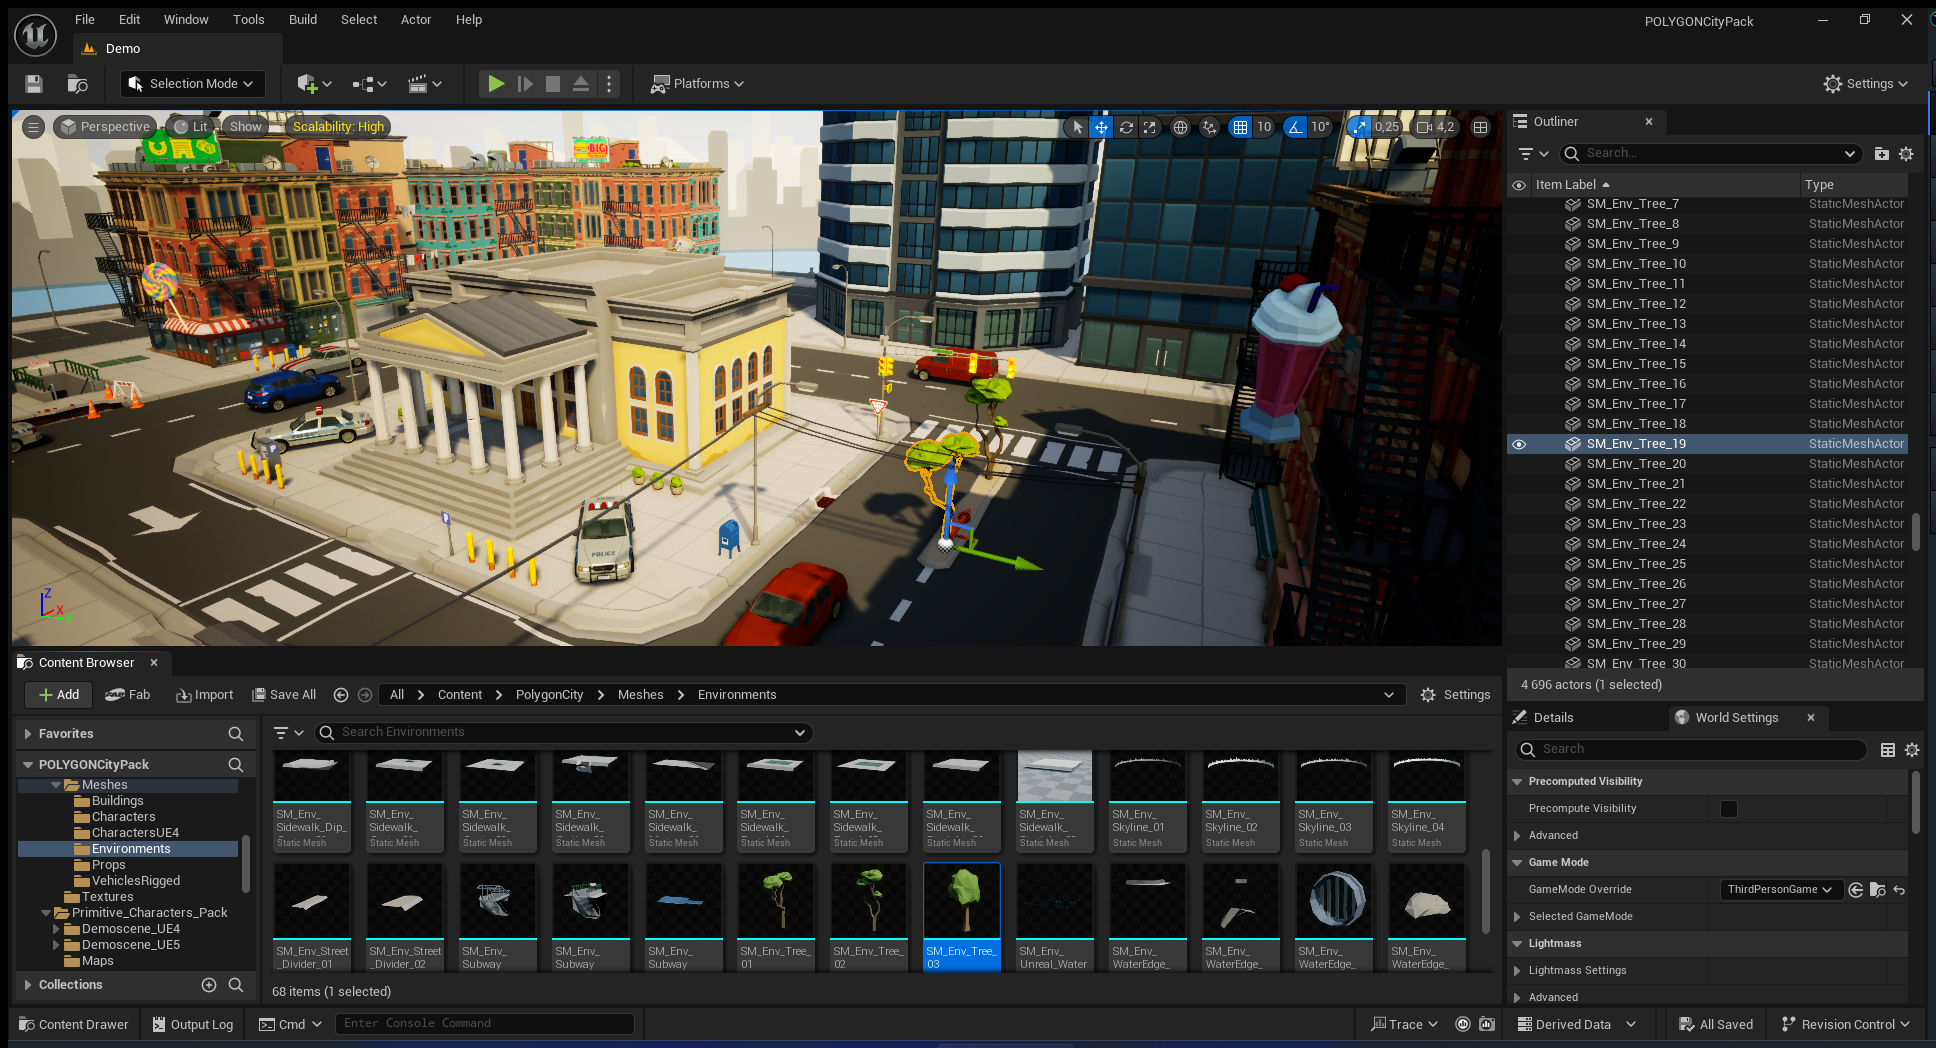Click the Import button in Content Browser

coord(204,695)
